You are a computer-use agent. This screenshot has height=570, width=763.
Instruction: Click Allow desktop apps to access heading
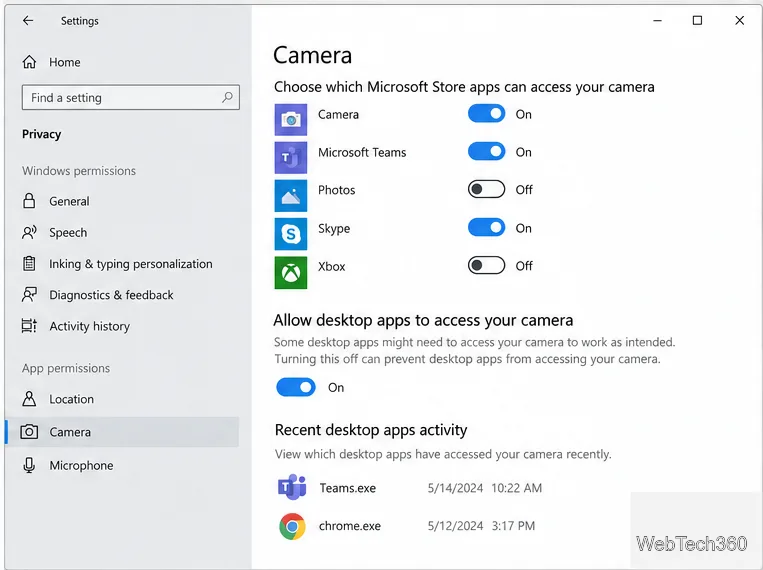coord(423,320)
